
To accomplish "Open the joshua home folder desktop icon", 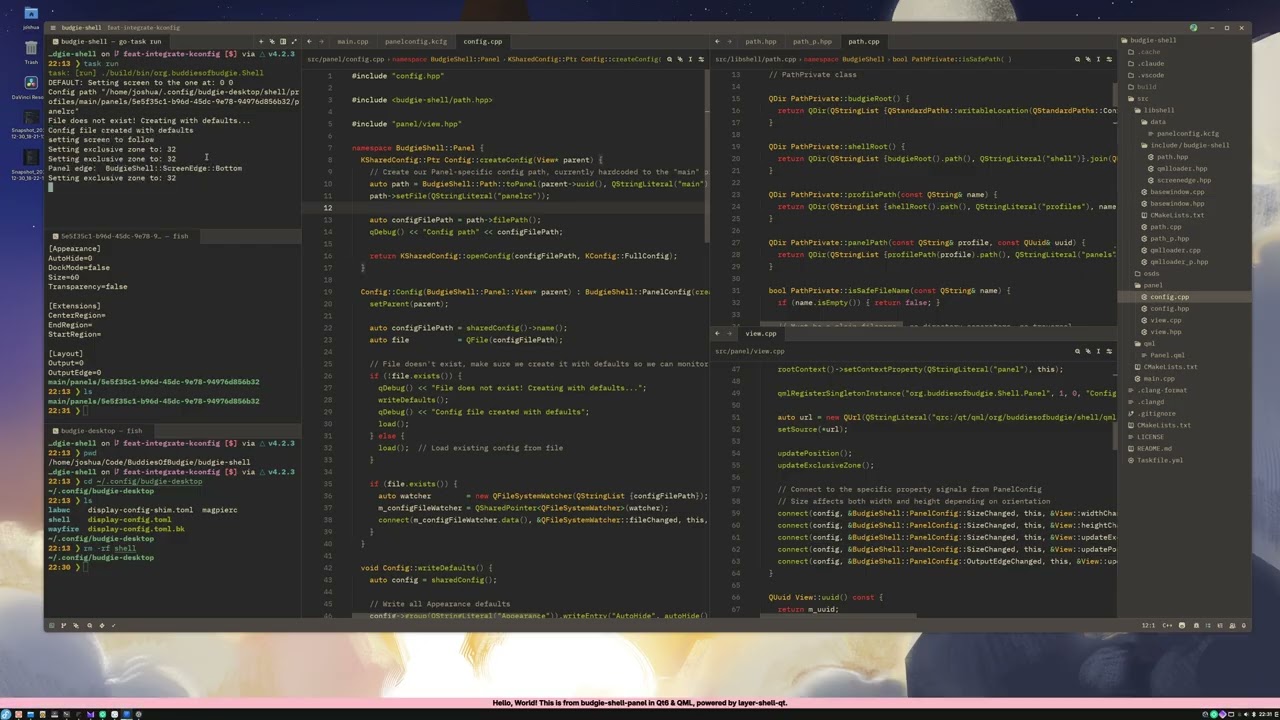I will pyautogui.click(x=31, y=17).
